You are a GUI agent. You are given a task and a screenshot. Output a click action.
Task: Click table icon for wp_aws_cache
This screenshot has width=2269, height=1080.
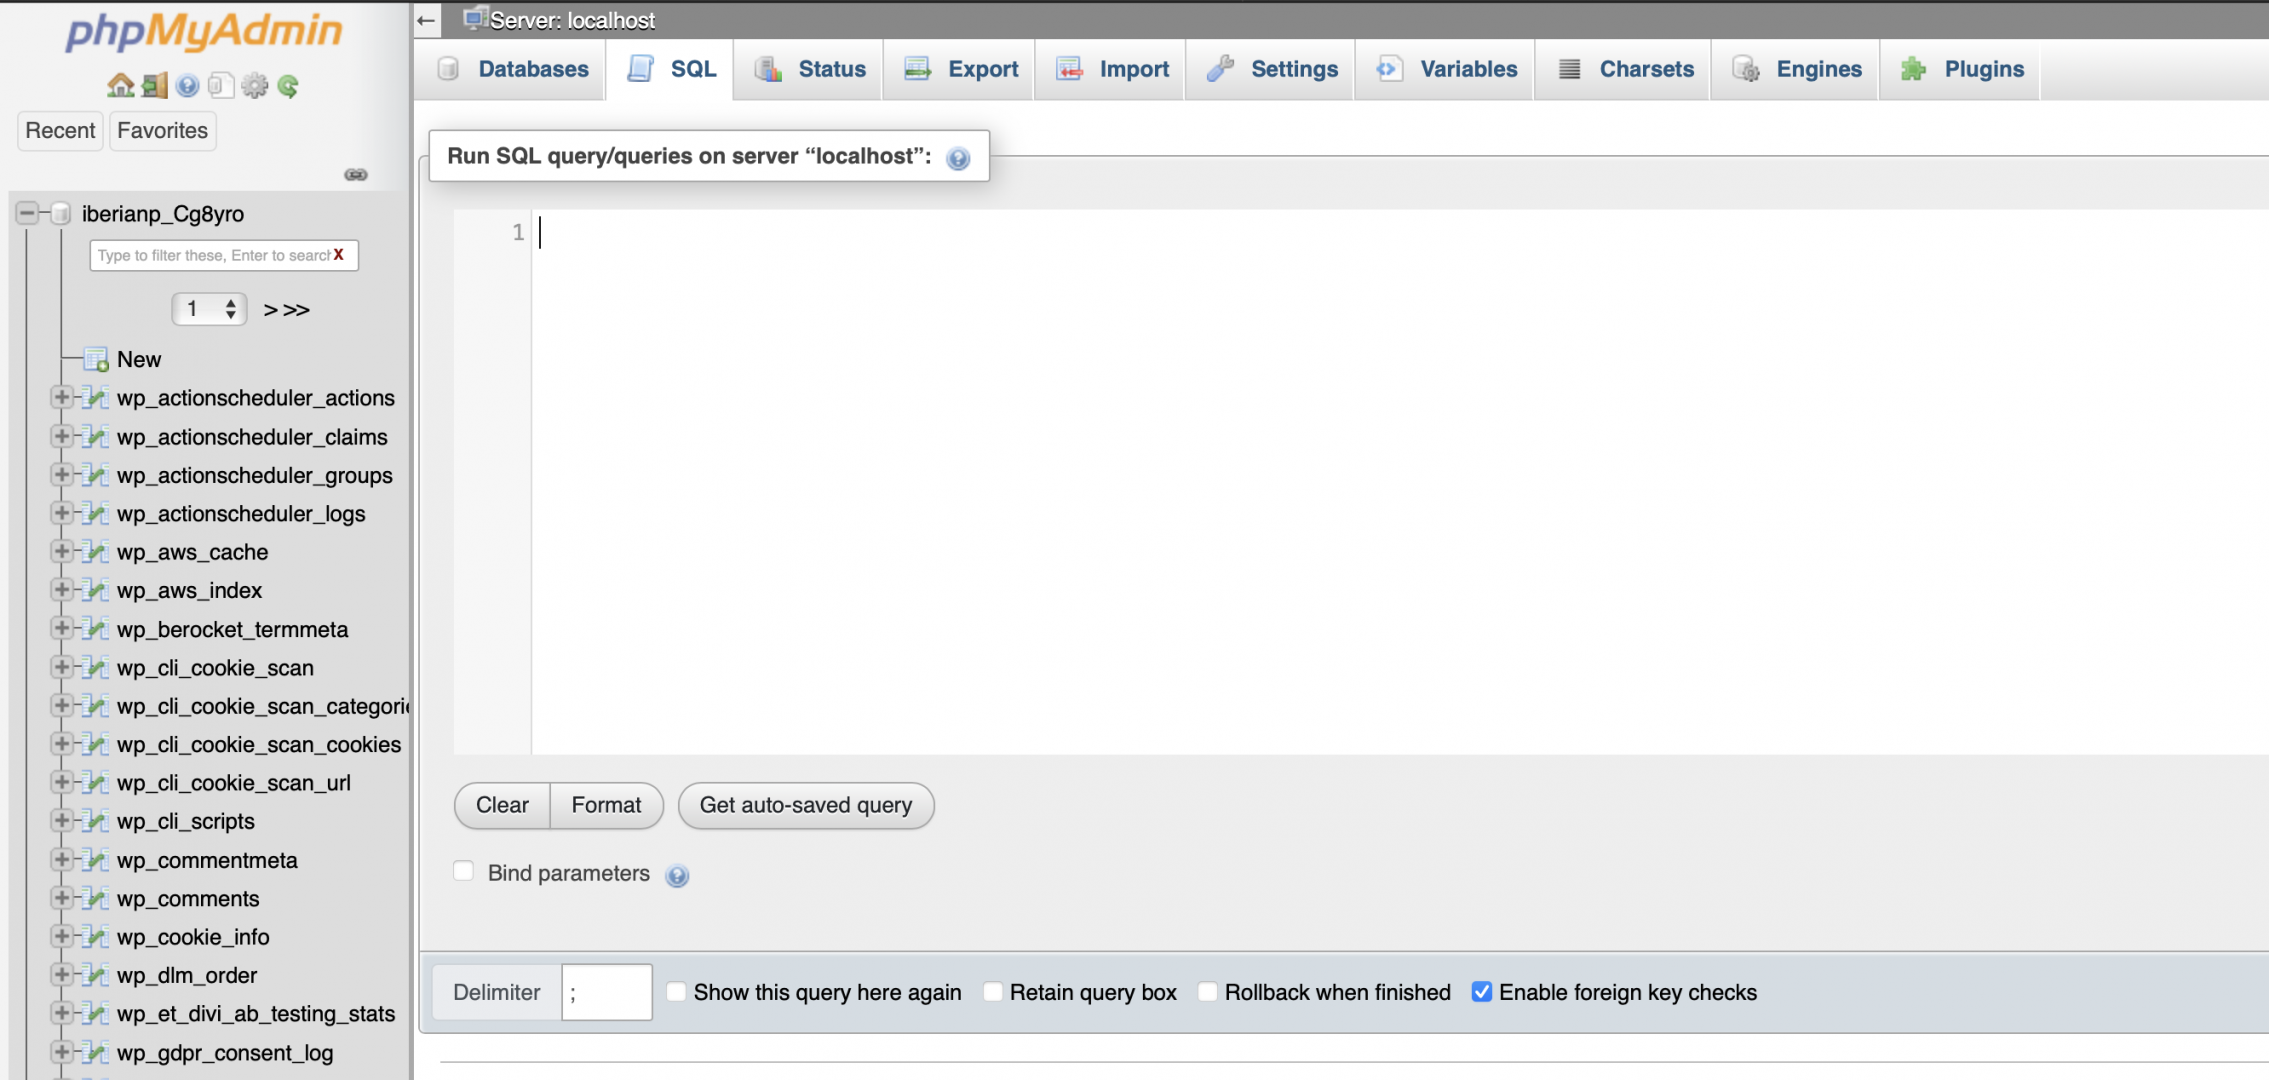[96, 552]
